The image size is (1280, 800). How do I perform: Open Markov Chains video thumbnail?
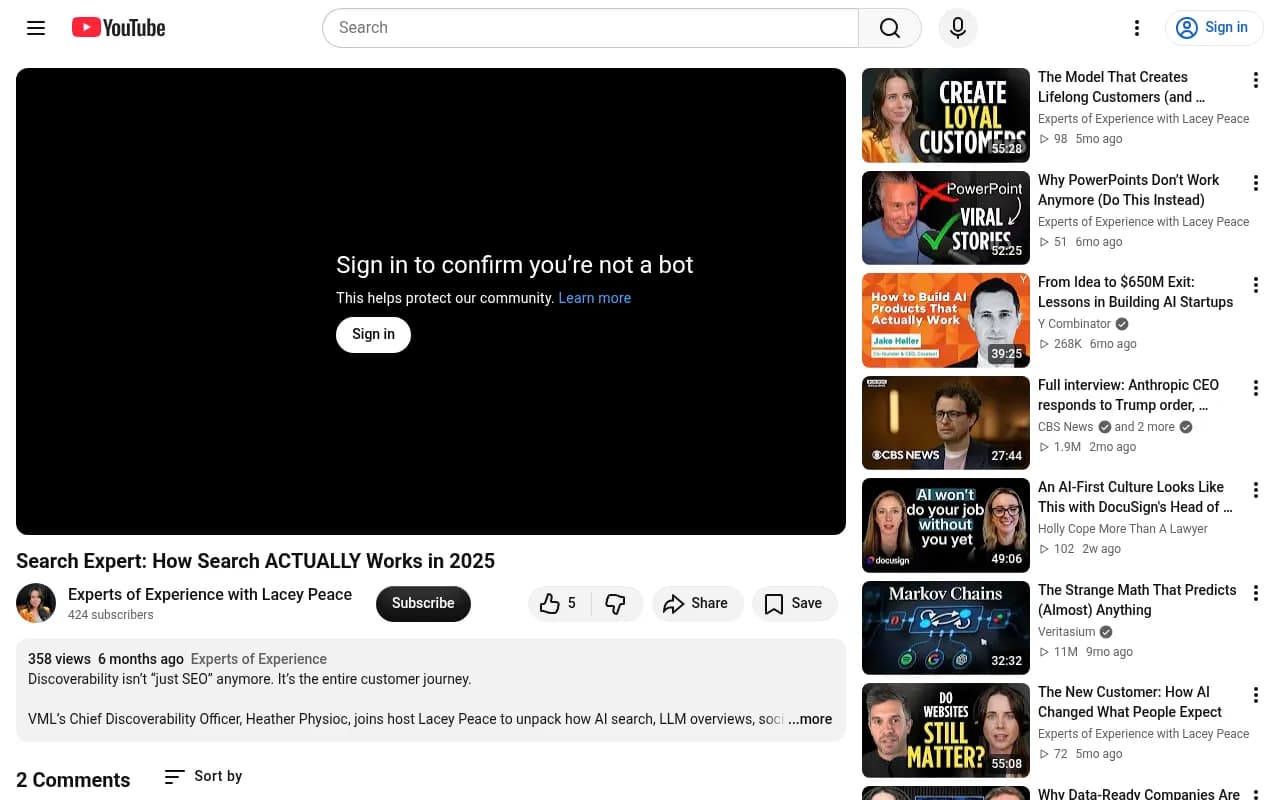[x=946, y=628]
